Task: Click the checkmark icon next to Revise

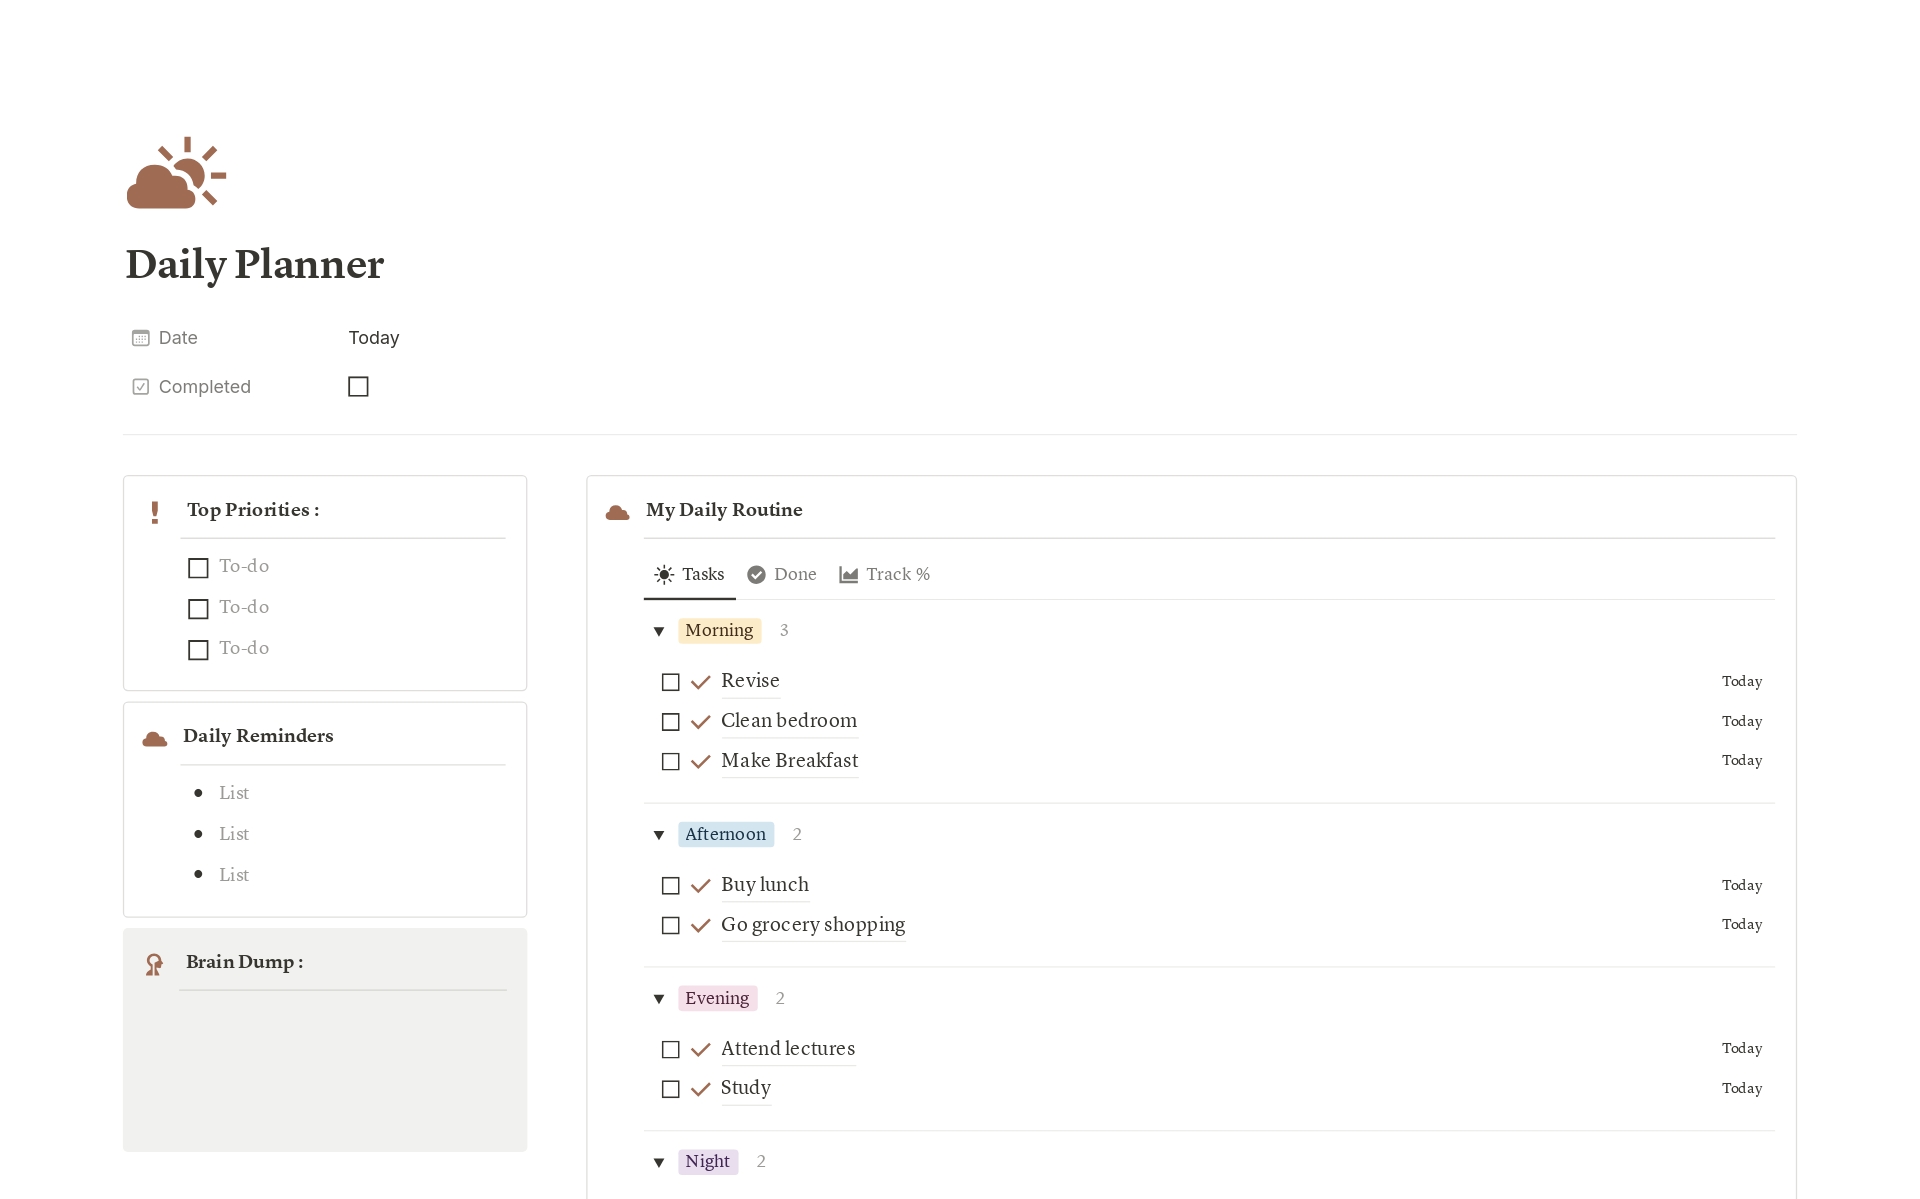Action: [x=700, y=681]
